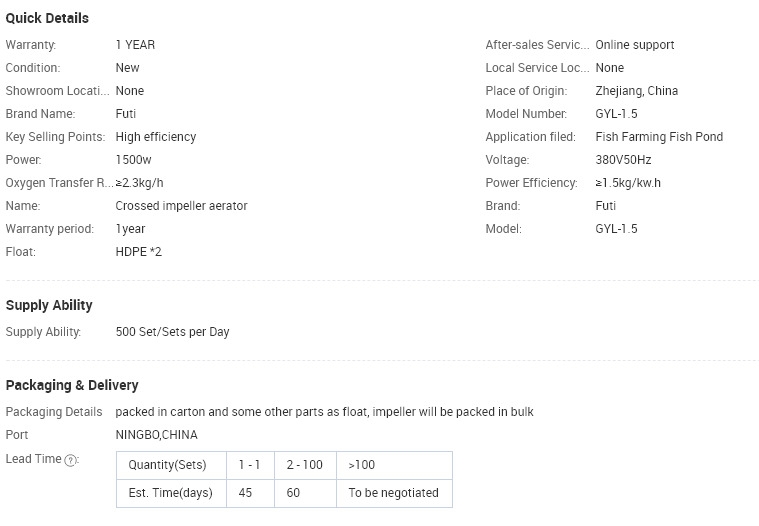The image size is (759, 526).
Task: Click the packaging details description text
Action: (324, 412)
